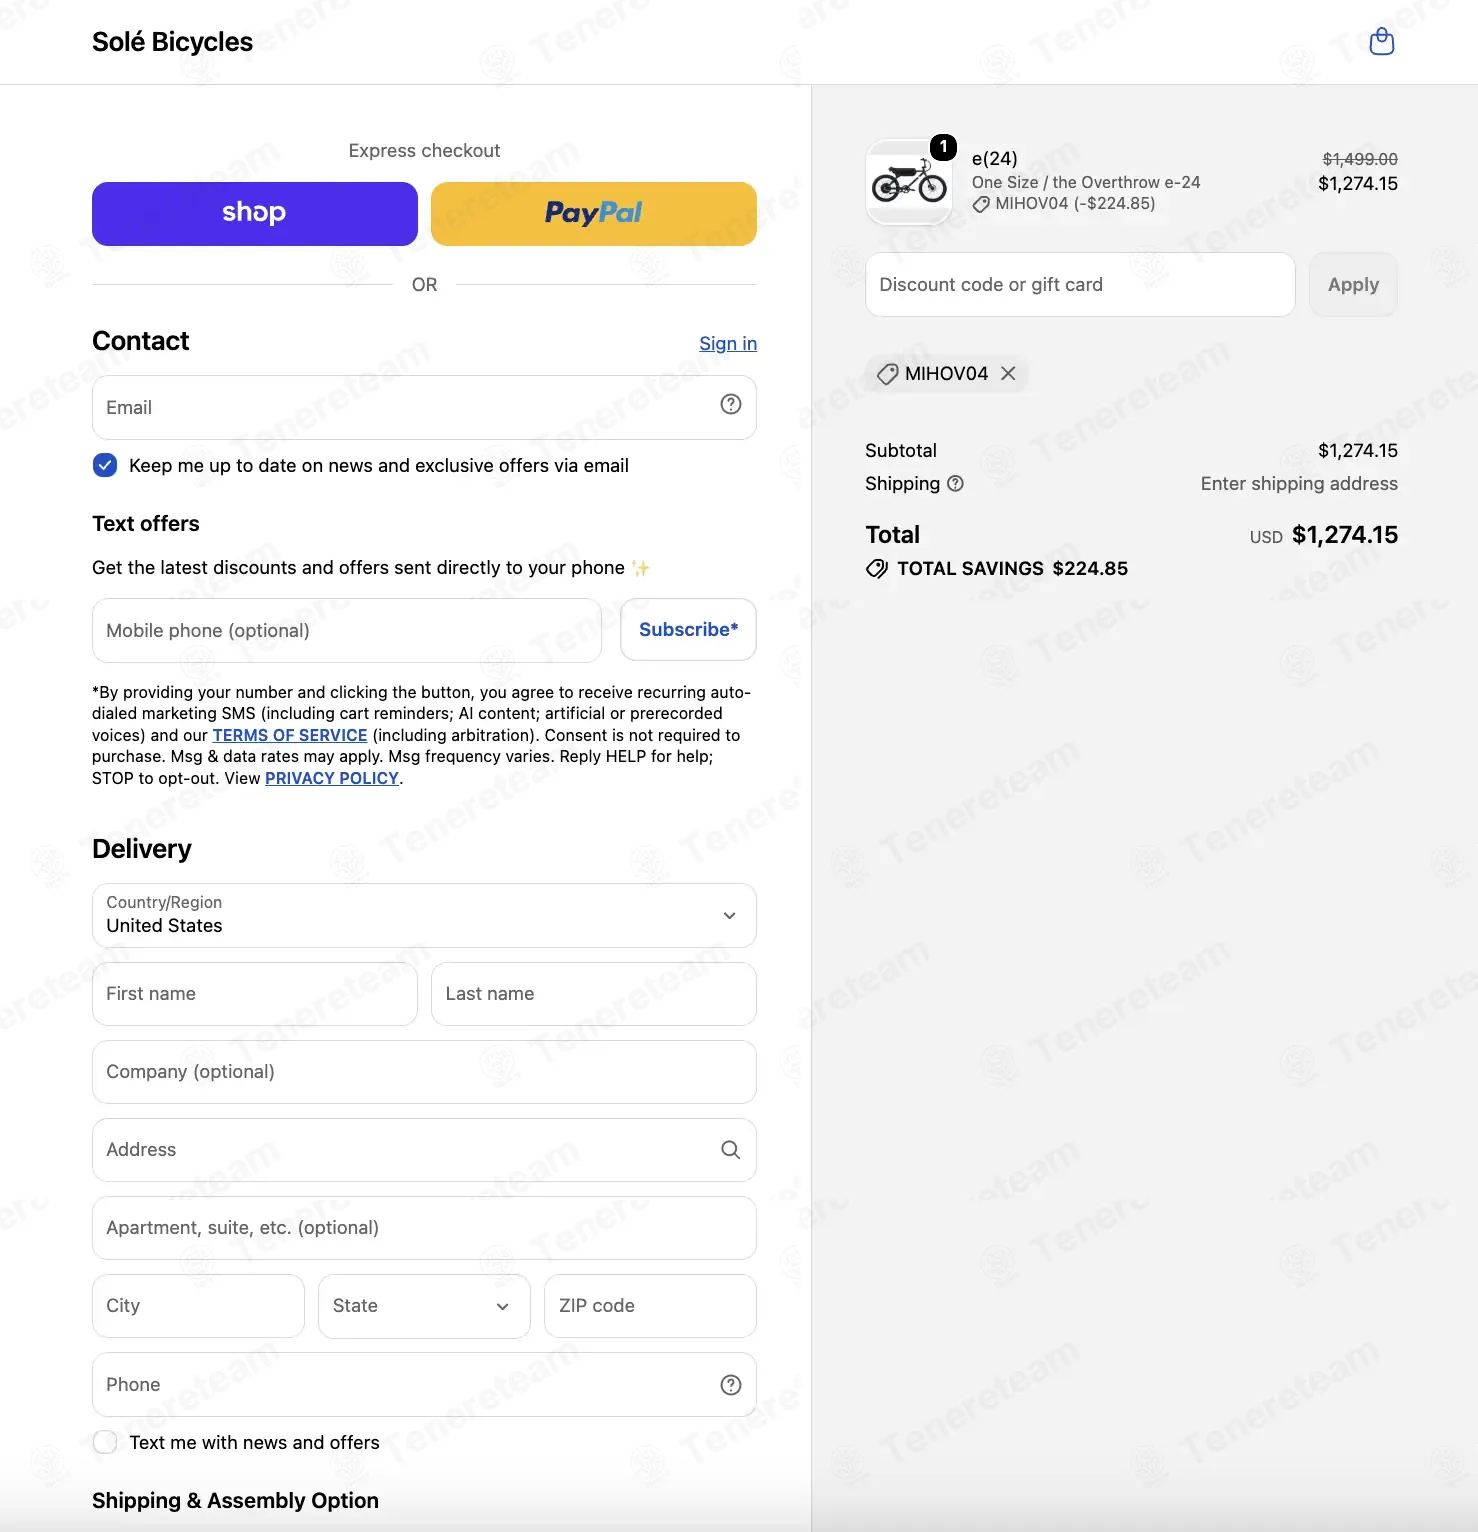Open the Country/Region dropdown
Screen dimensions: 1478x1532
click(424, 915)
